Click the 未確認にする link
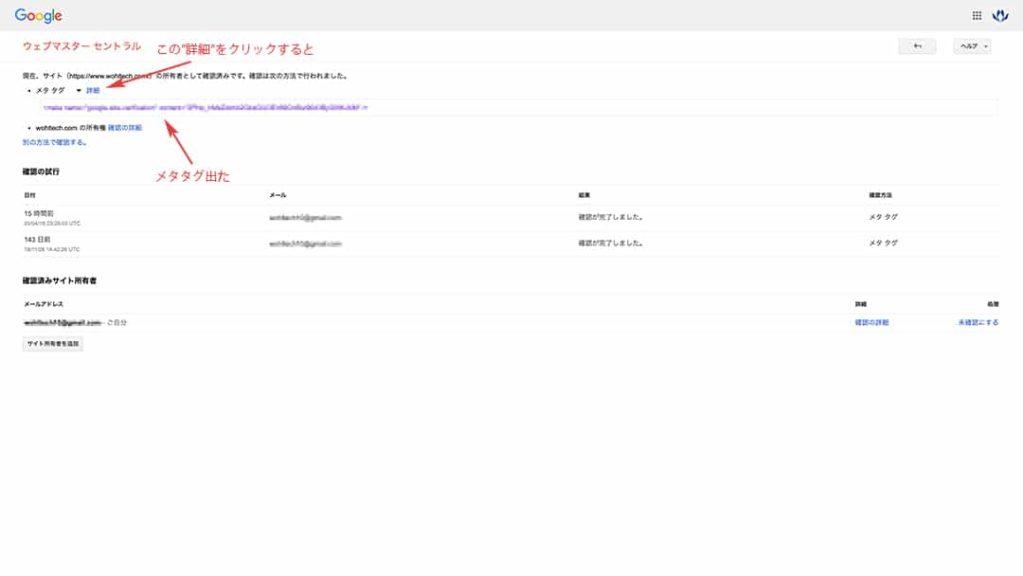1023x576 pixels. [978, 322]
